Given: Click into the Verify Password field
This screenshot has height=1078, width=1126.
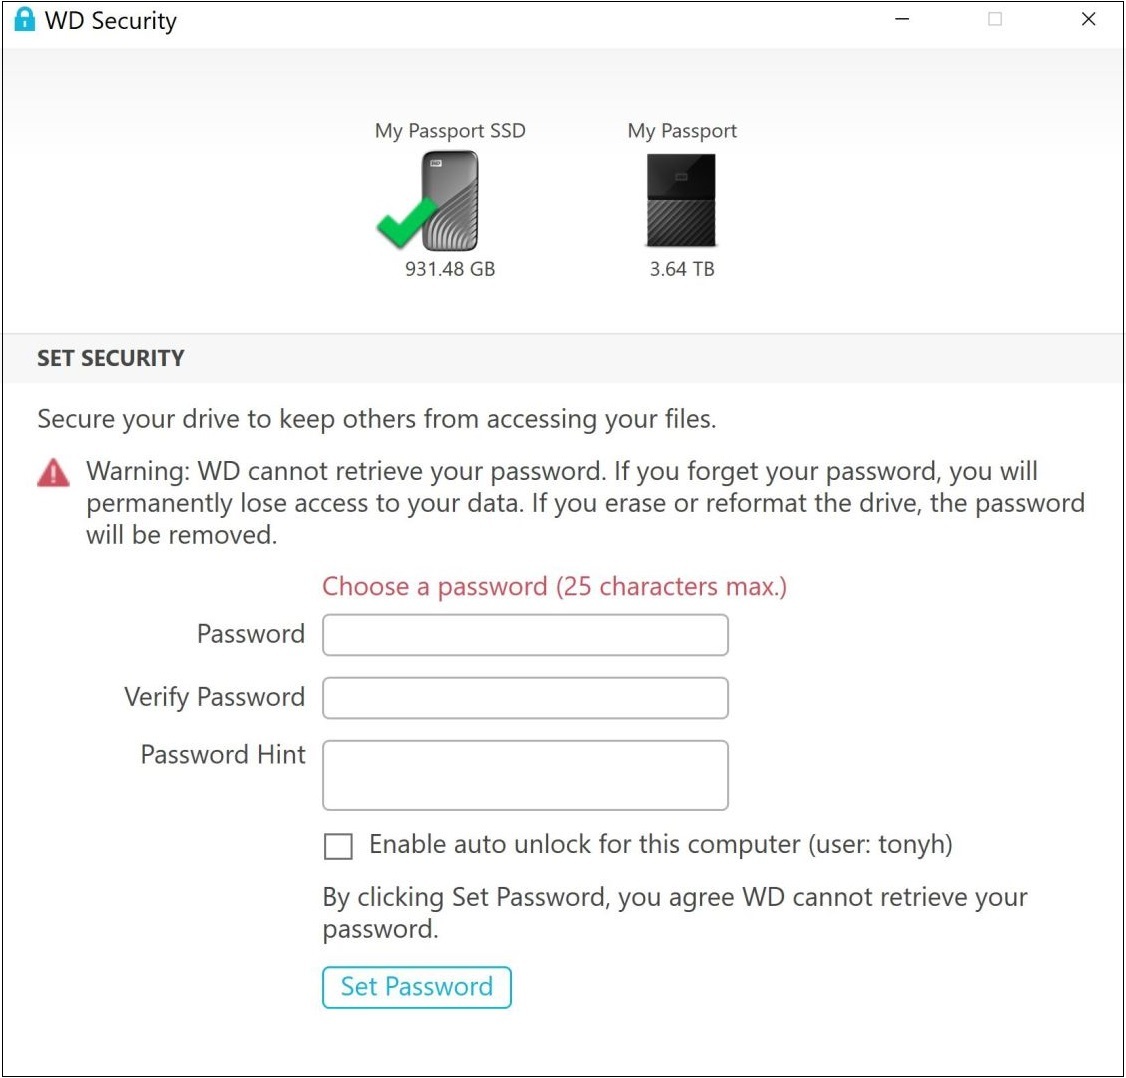Looking at the screenshot, I should [524, 697].
